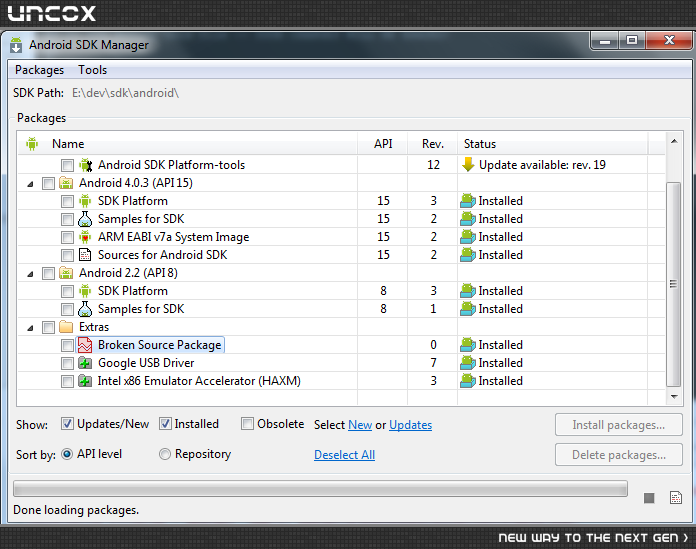Uncheck the Installed show checkbox

[165, 424]
